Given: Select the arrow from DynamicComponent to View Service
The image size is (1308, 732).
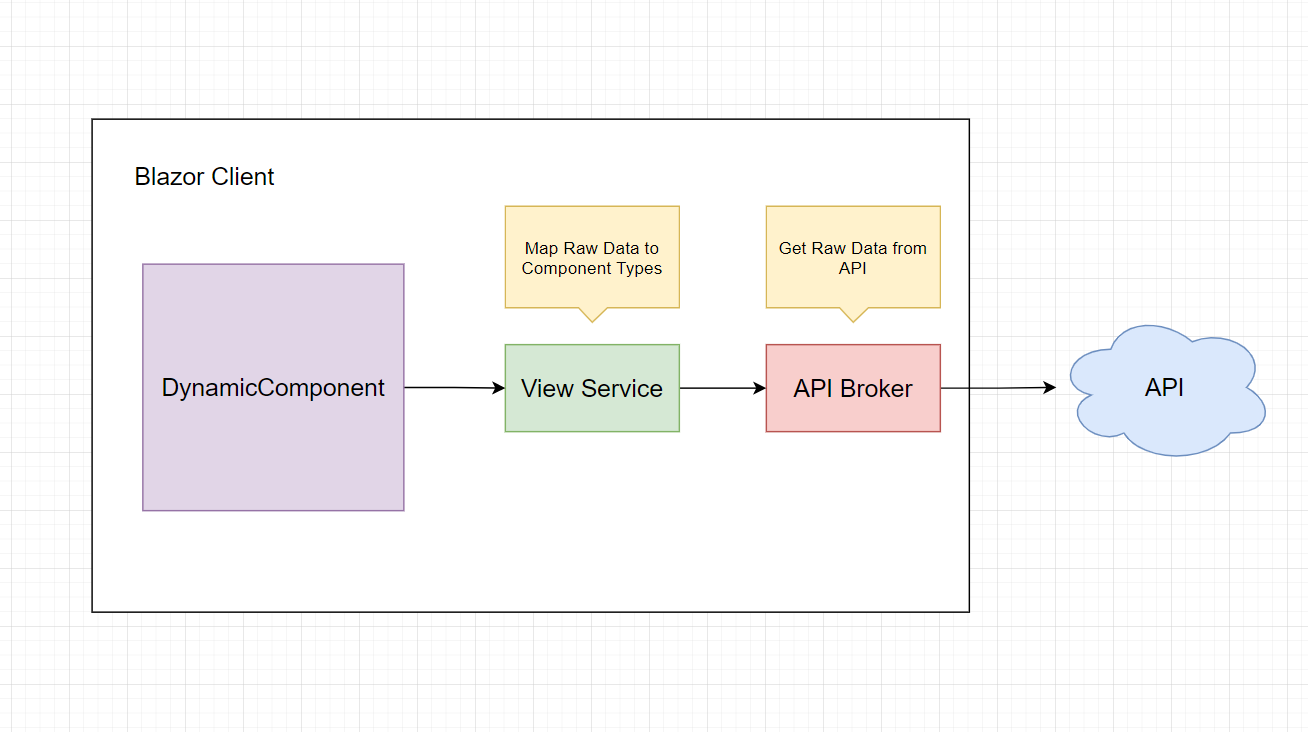Looking at the screenshot, I should point(455,387).
